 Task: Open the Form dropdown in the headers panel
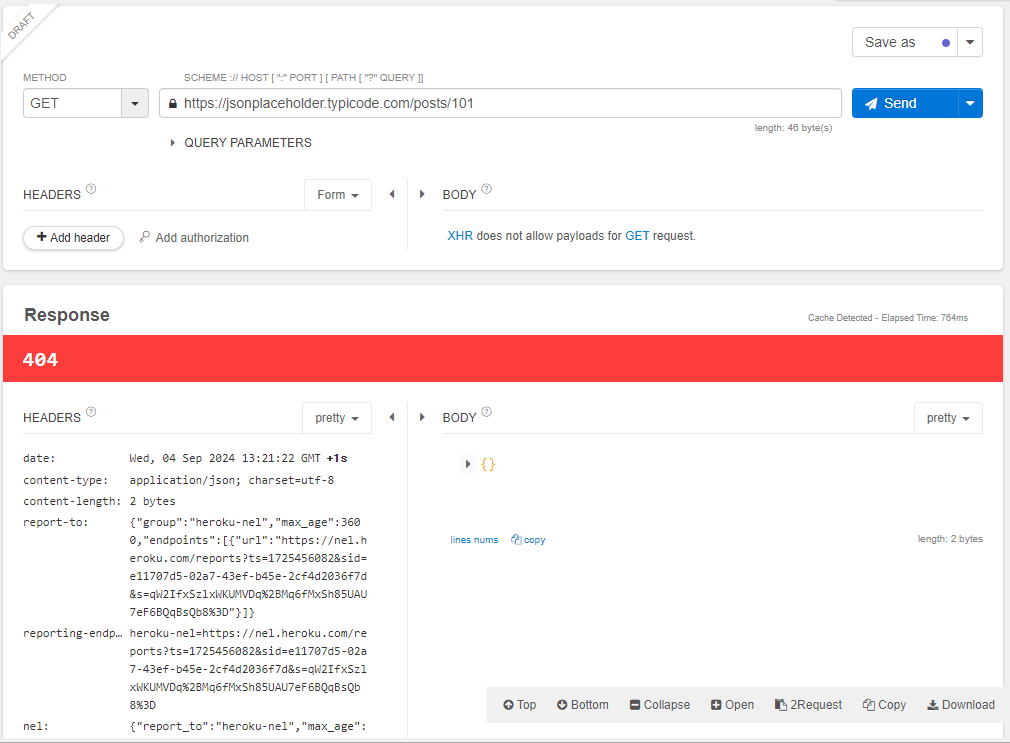pos(337,194)
